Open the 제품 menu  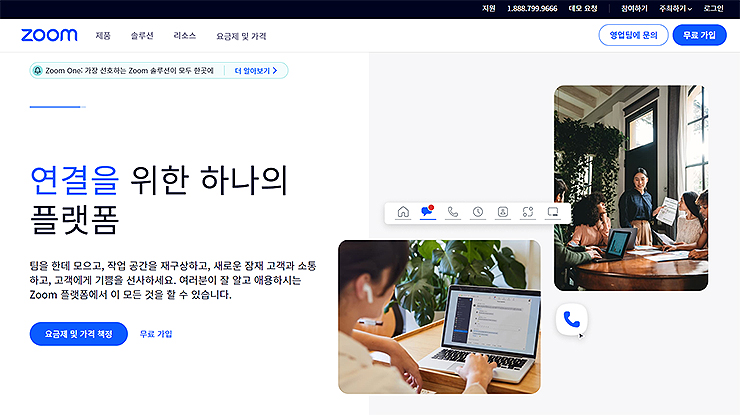click(x=103, y=36)
